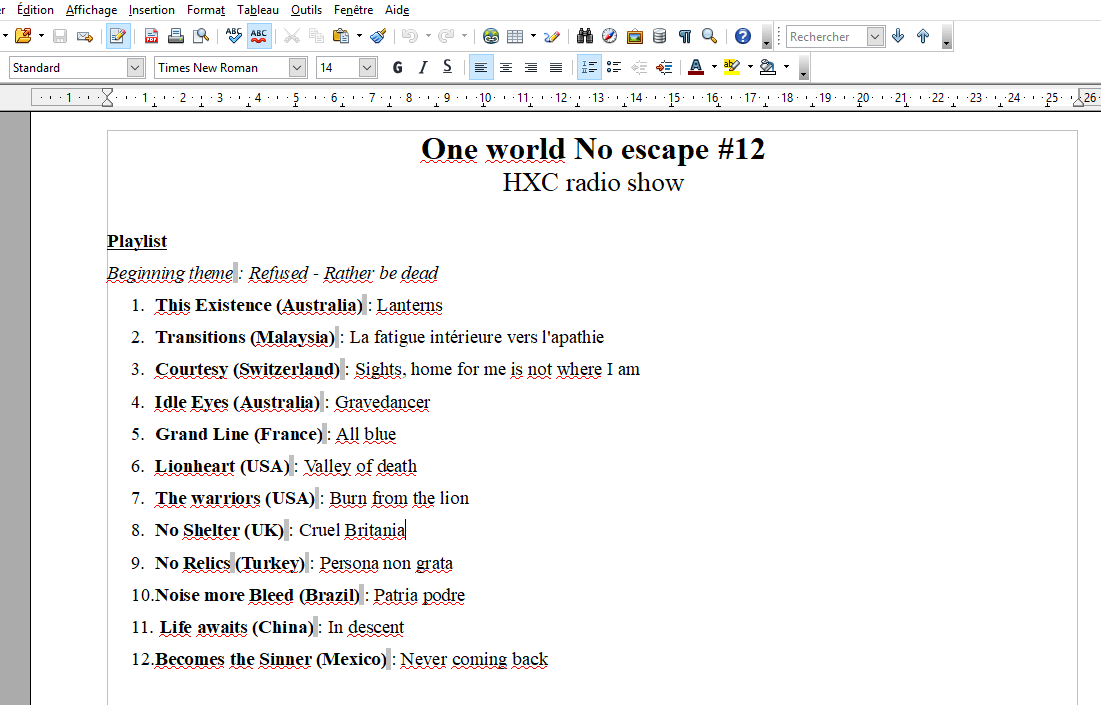Find next search result down arrow
The image size is (1101, 705).
tap(898, 36)
